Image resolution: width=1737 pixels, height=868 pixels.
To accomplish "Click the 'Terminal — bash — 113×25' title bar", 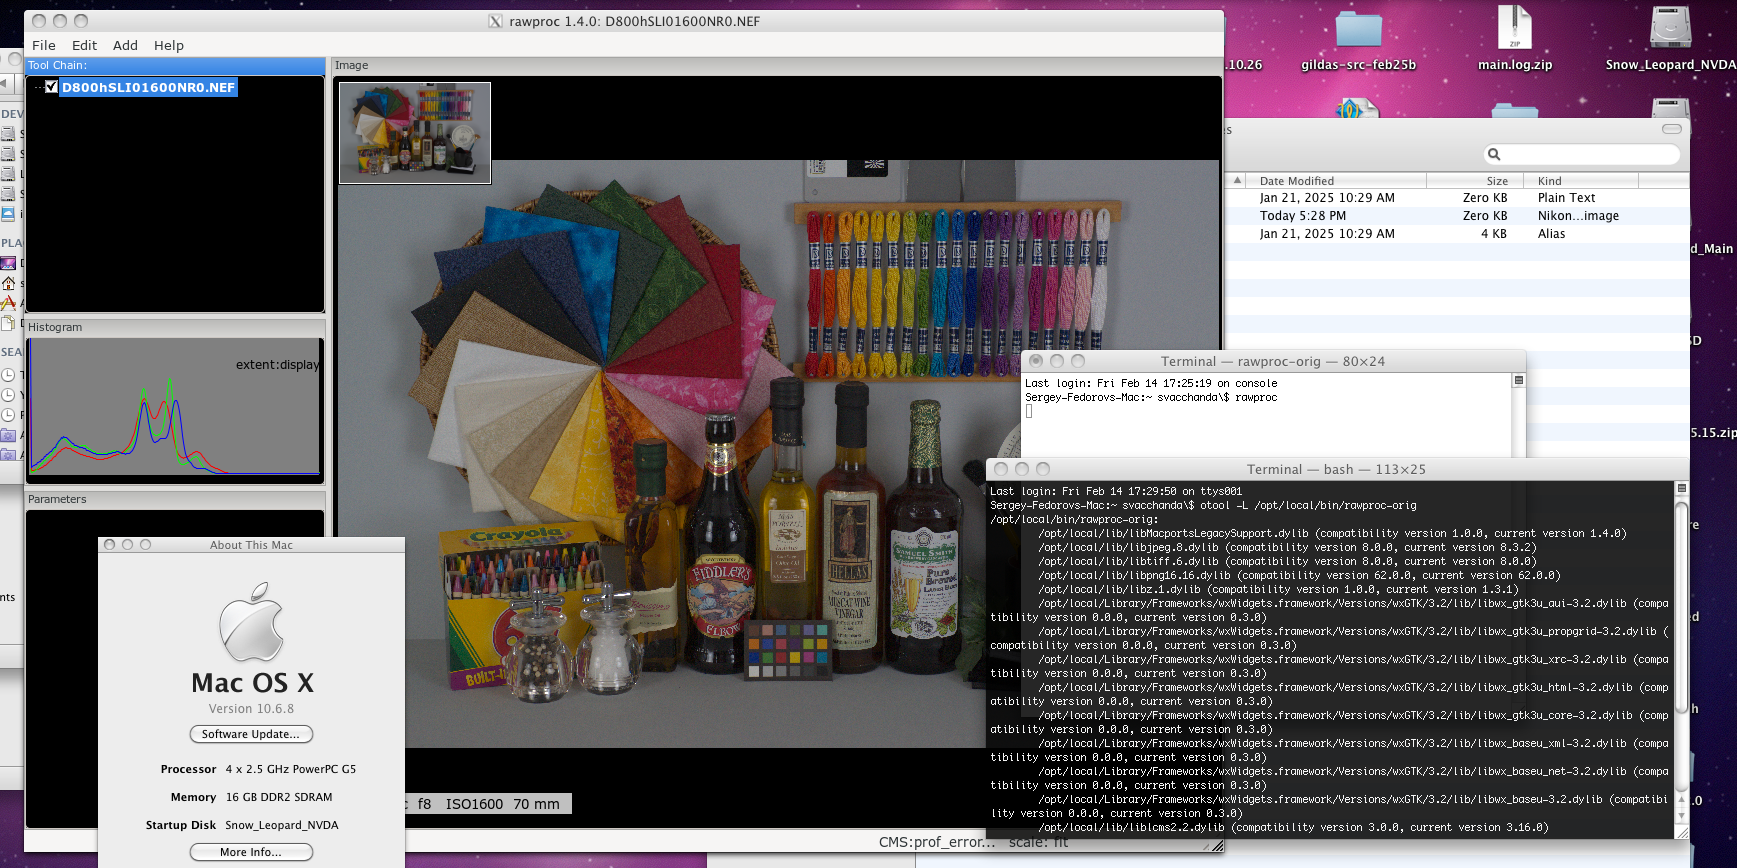I will 1336,469.
